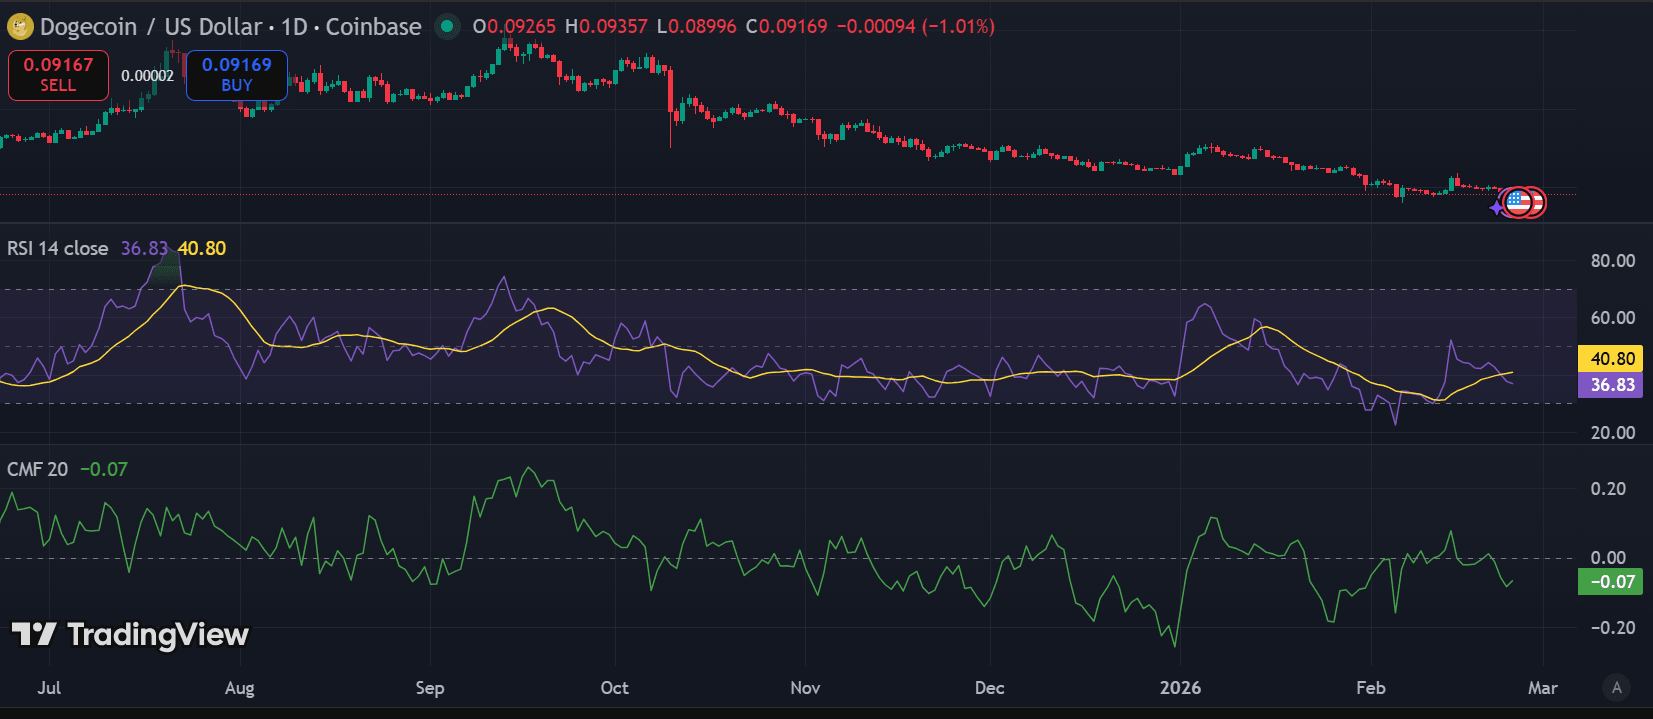
Task: Click the 2026 label on the time axis
Action: tap(1180, 687)
